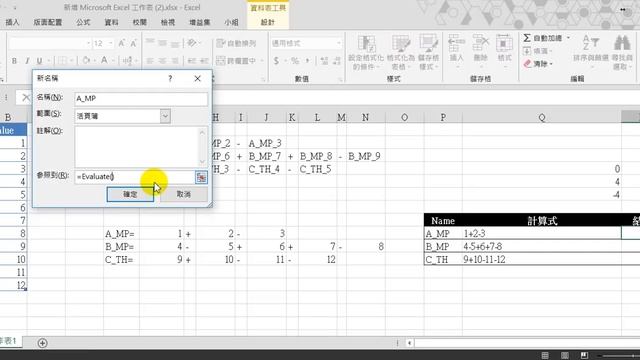Expand the AutoSum dropdown arrow
Viewport: 640px width, 360px height.
pos(568,38)
